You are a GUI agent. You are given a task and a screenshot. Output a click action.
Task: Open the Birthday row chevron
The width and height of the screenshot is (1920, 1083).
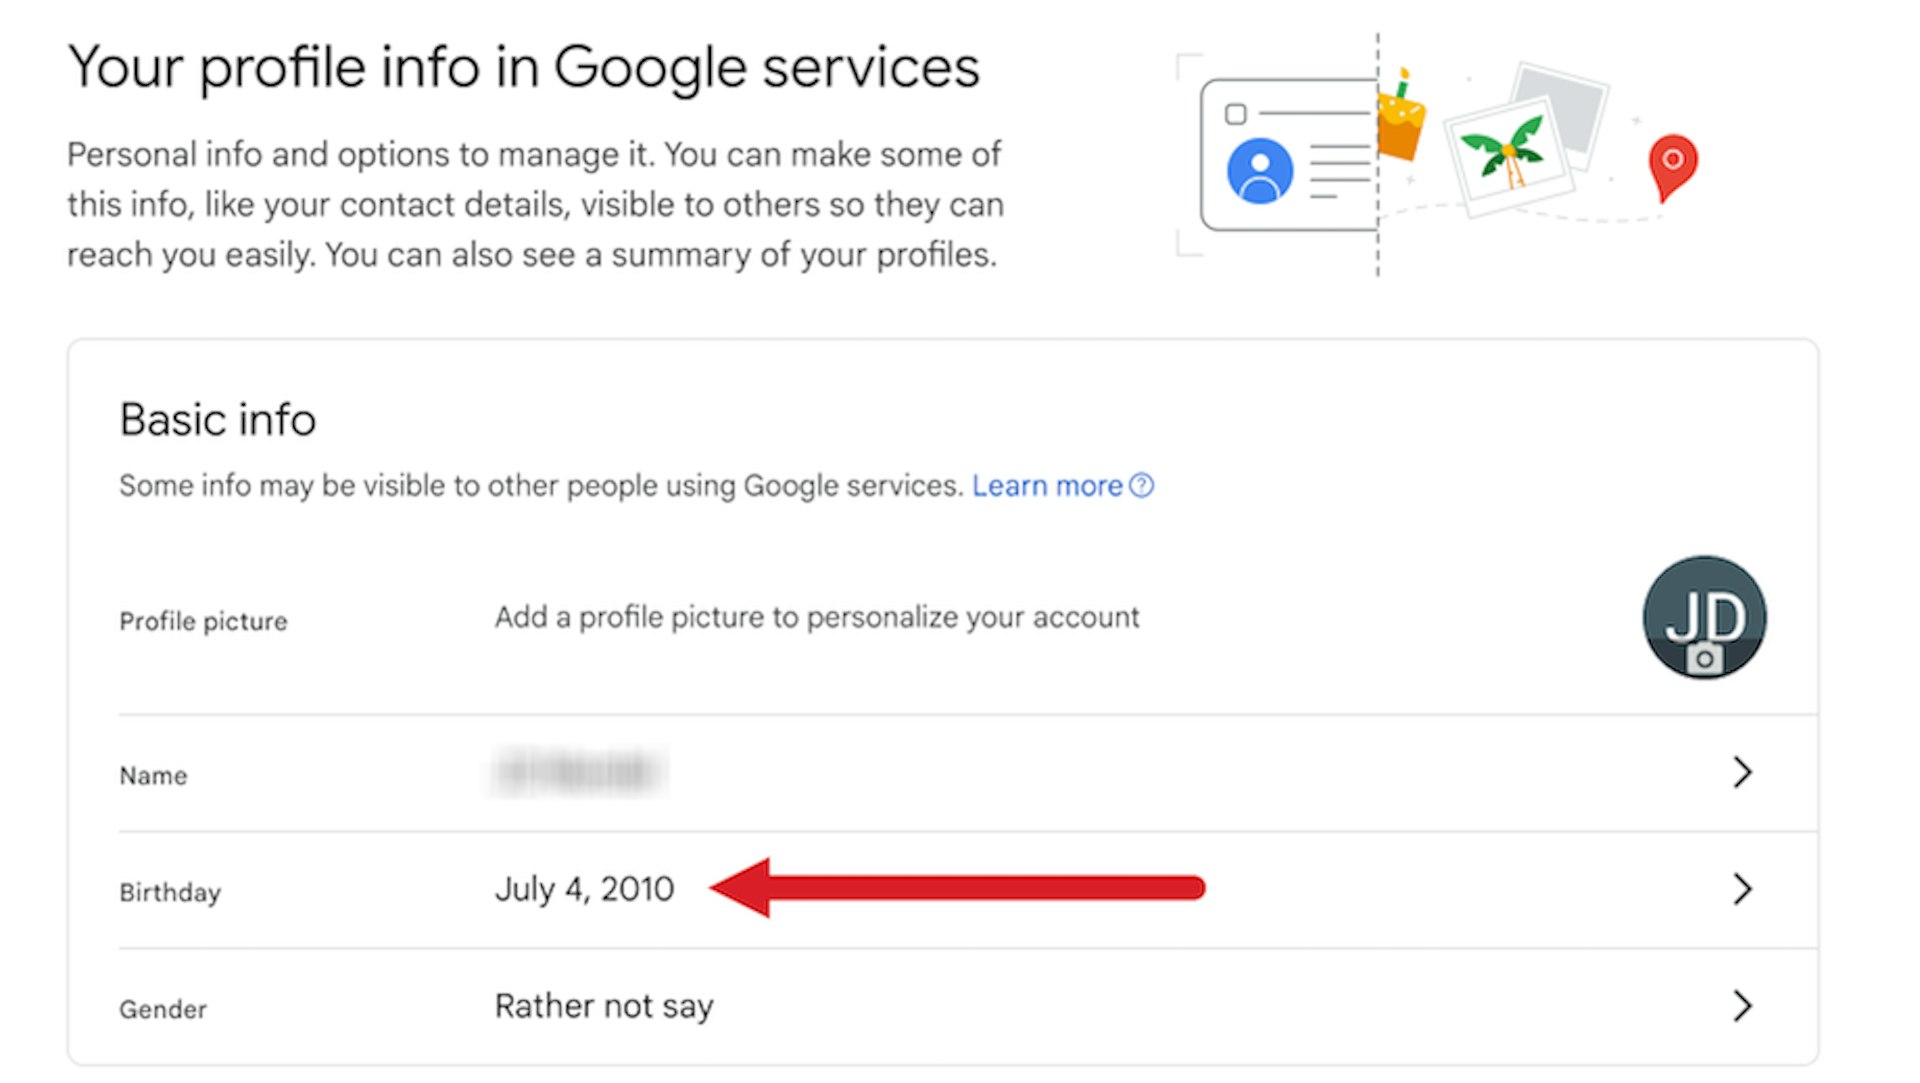[1742, 889]
